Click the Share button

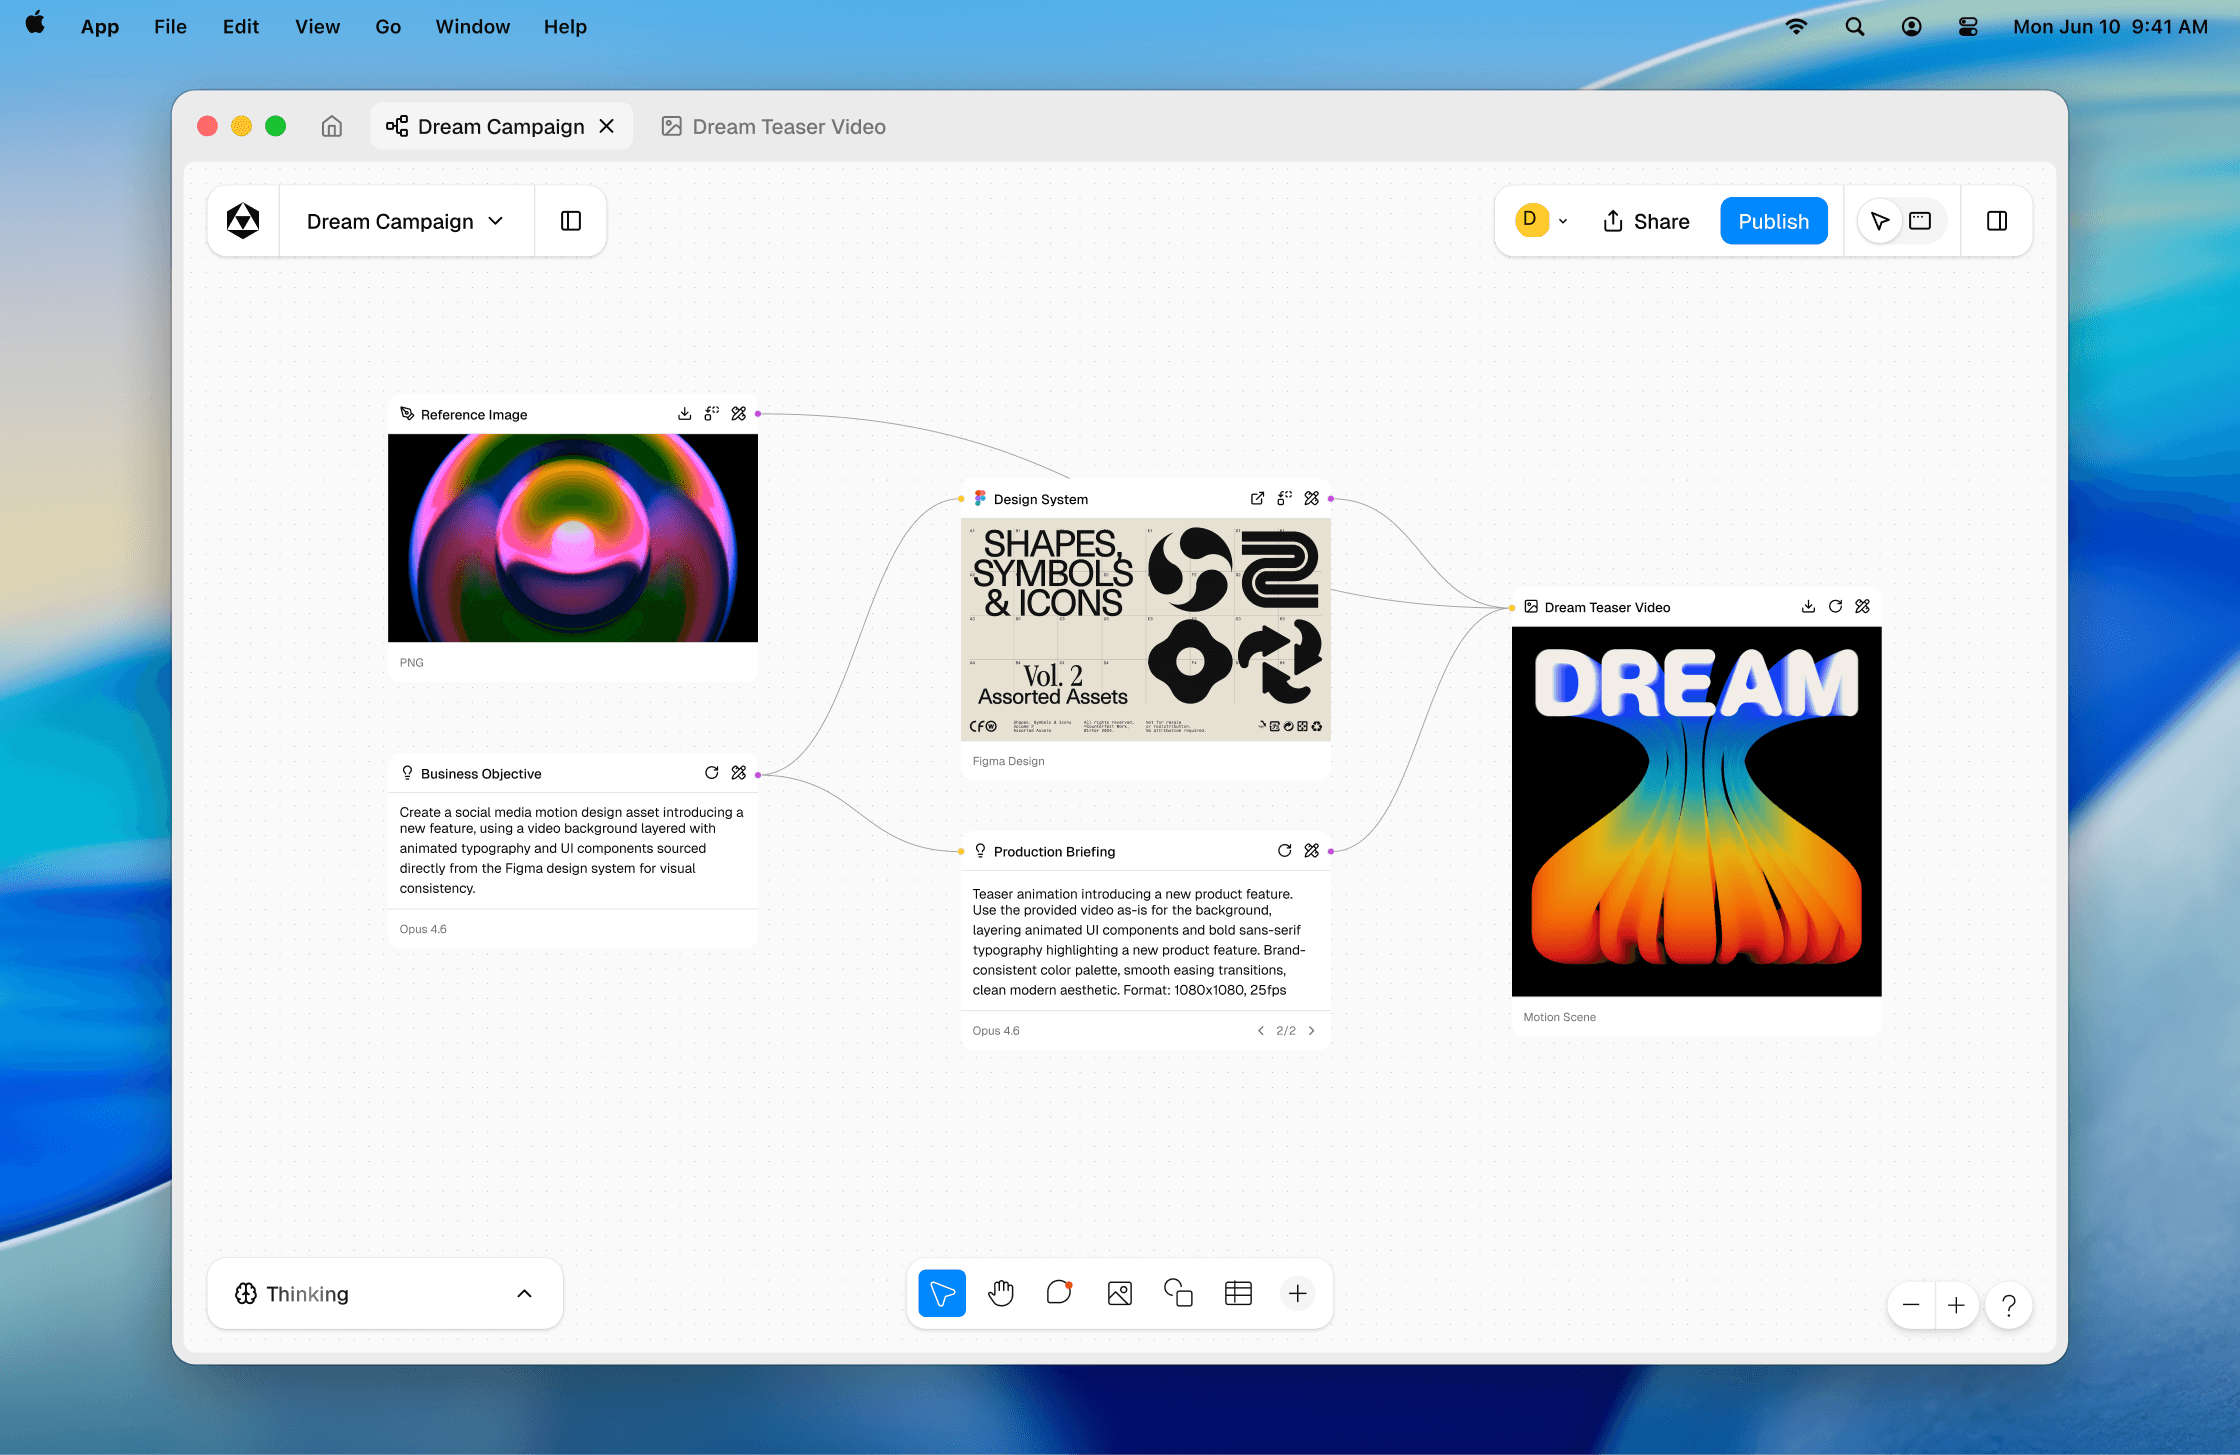pyautogui.click(x=1646, y=221)
